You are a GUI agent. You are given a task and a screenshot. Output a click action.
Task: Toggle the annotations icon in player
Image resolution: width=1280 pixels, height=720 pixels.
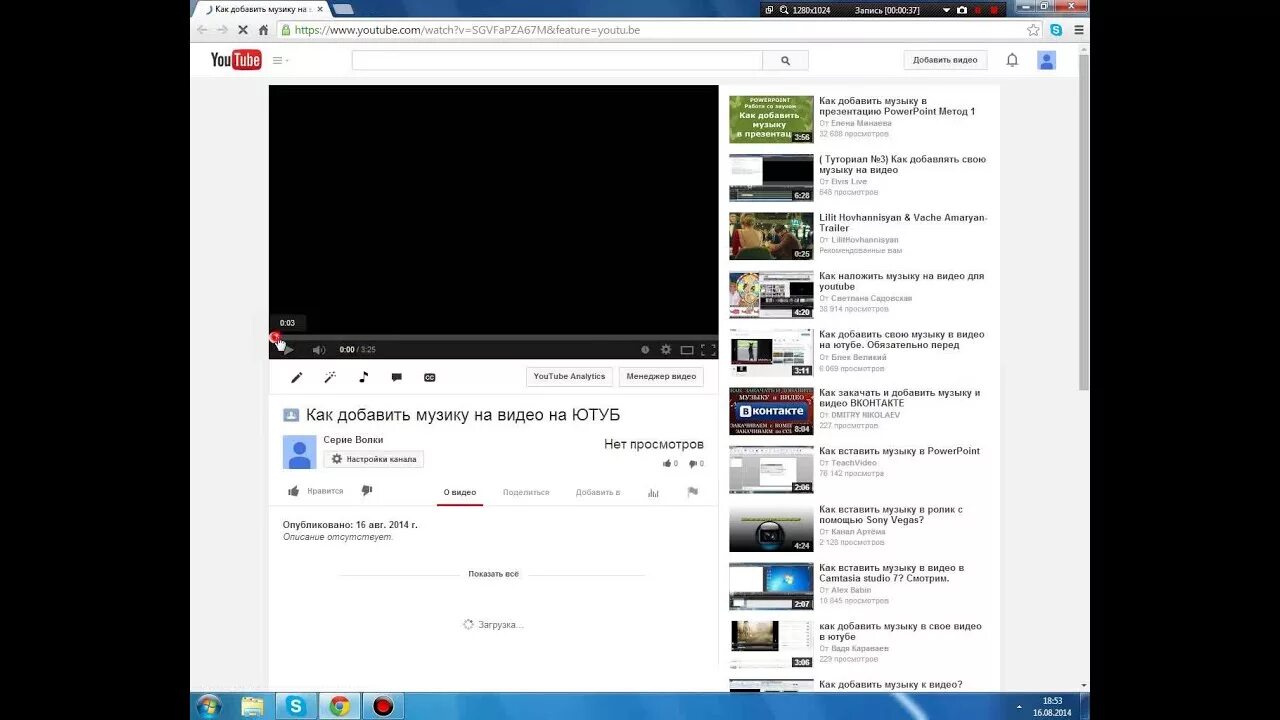click(645, 350)
